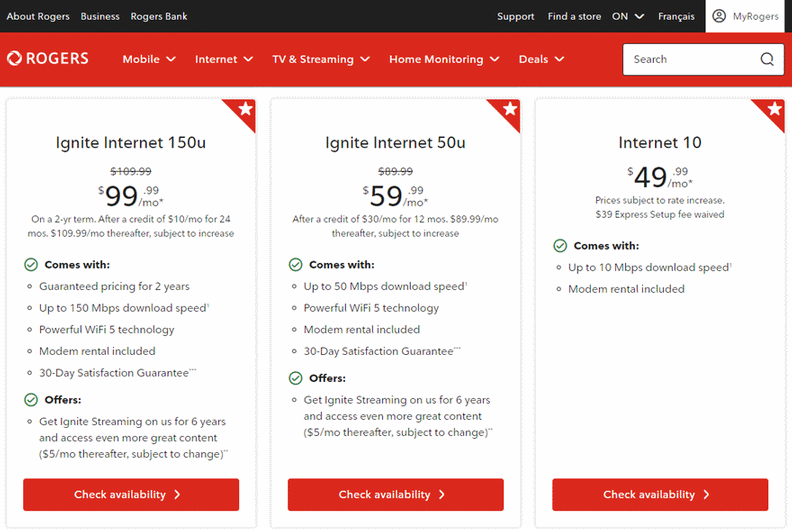The image size is (792, 529).
Task: Click the $99.99/mo price
Action: pos(131,196)
